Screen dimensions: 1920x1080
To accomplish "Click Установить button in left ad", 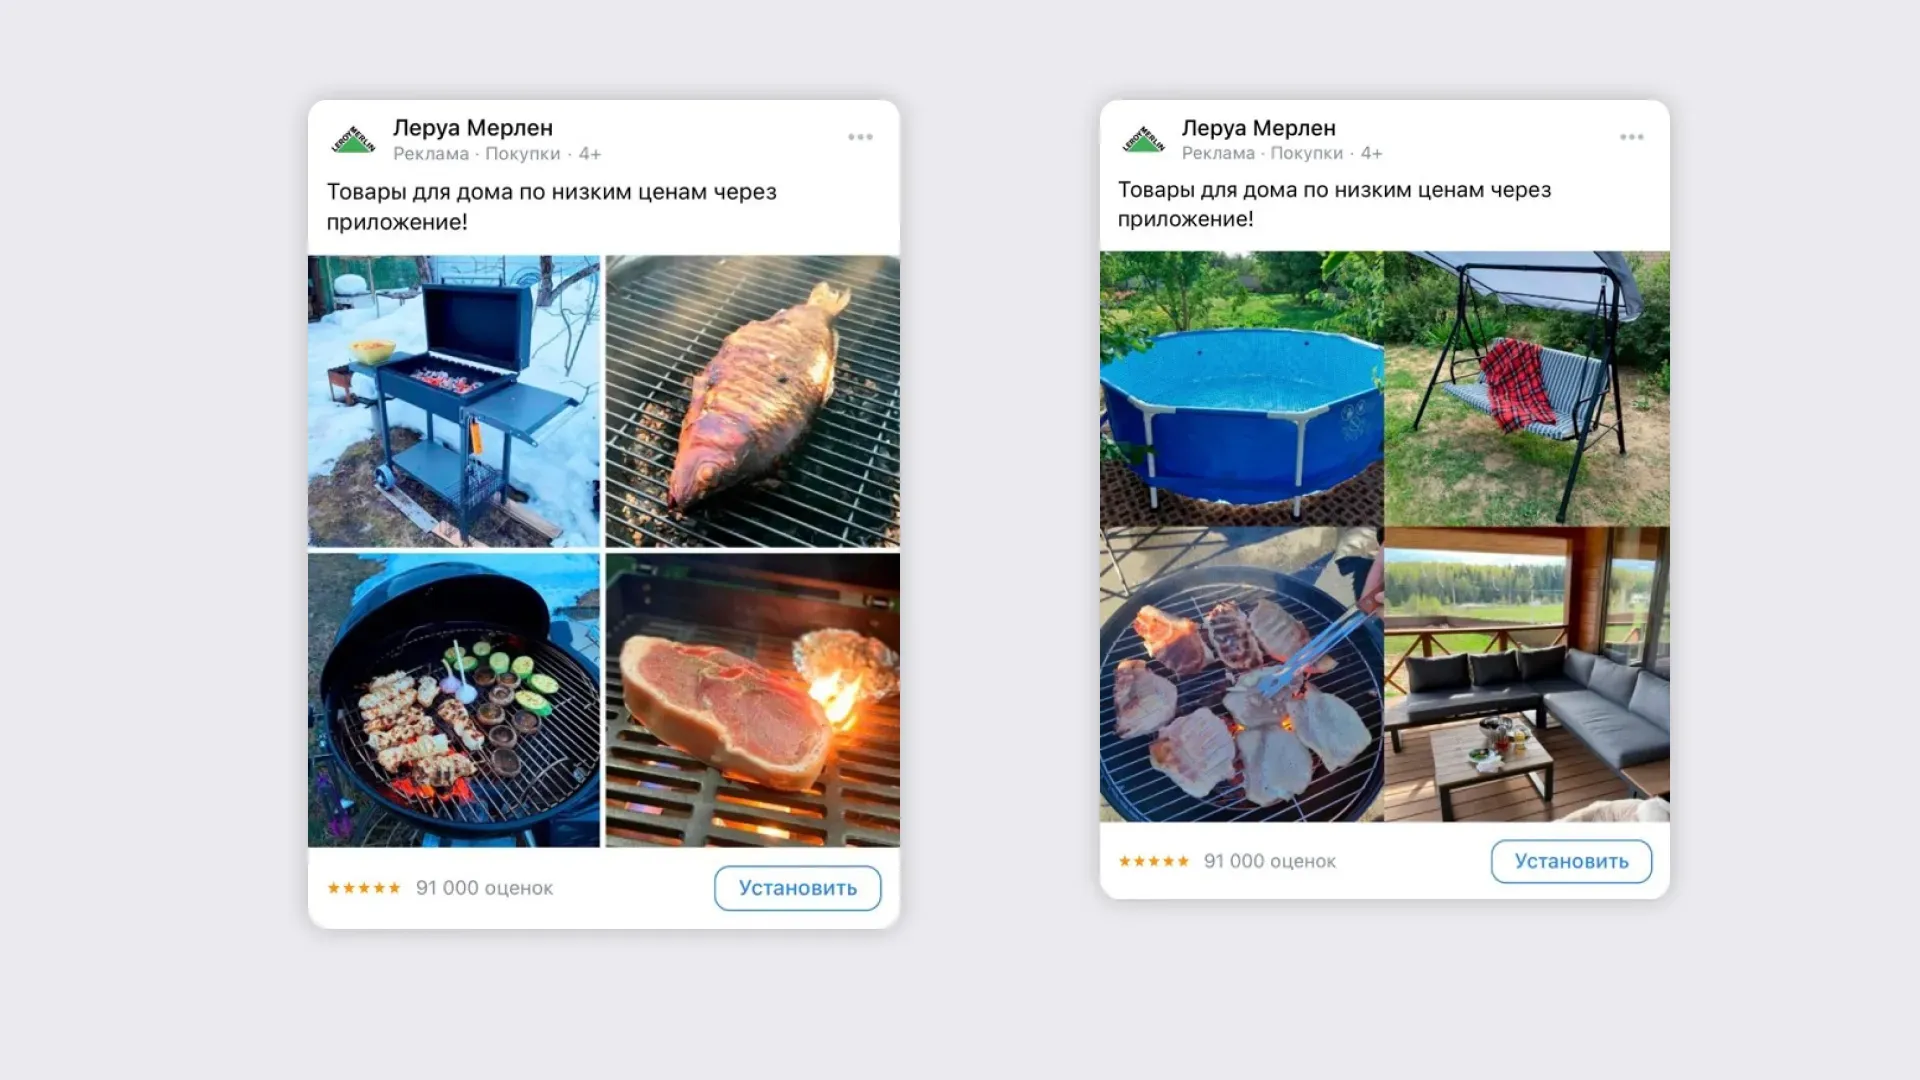I will 798,888.
